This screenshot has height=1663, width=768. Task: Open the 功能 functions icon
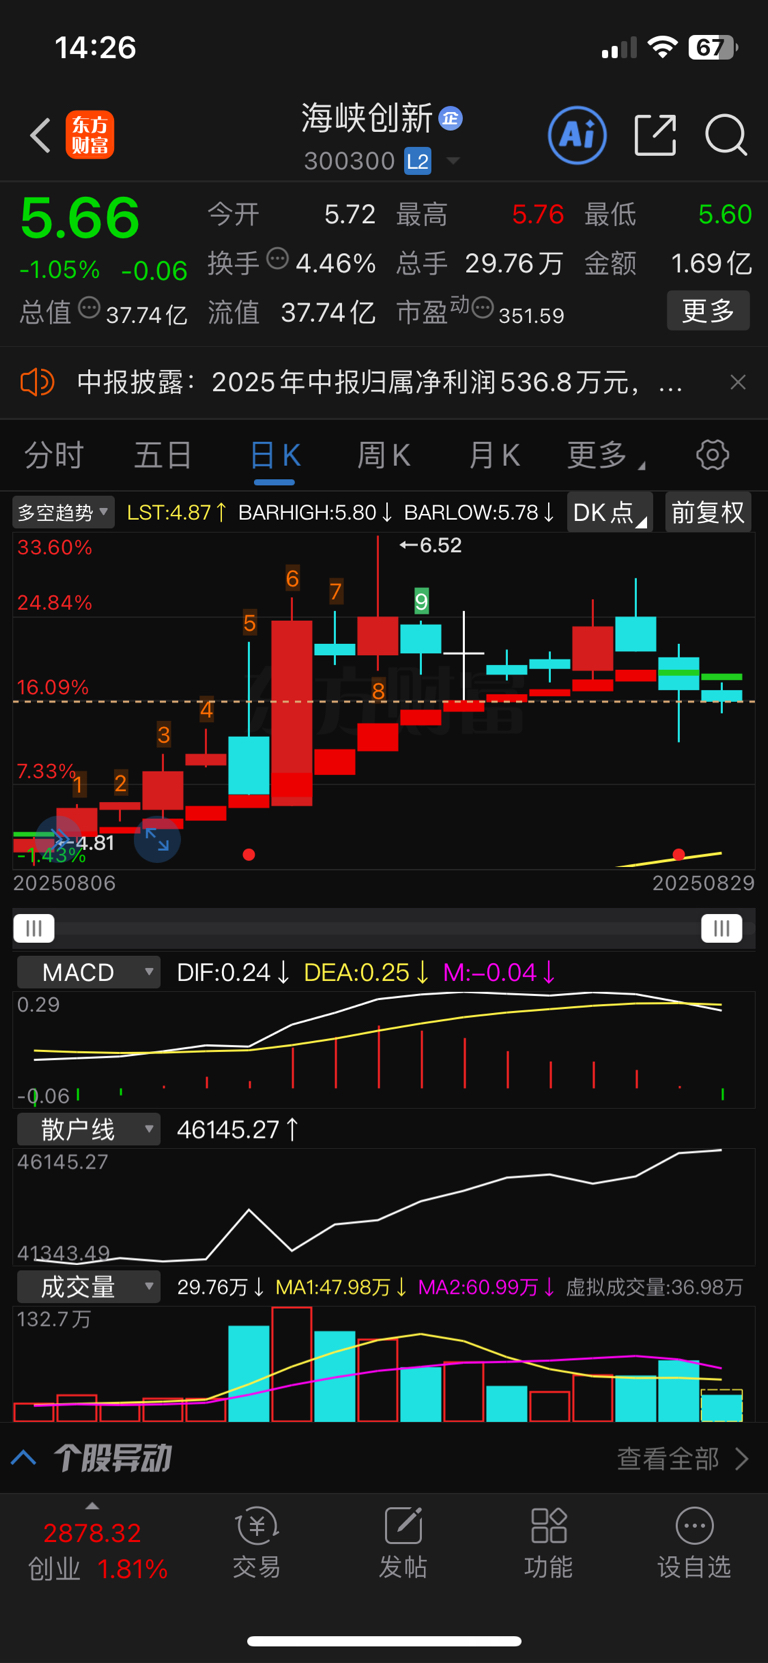(x=548, y=1543)
